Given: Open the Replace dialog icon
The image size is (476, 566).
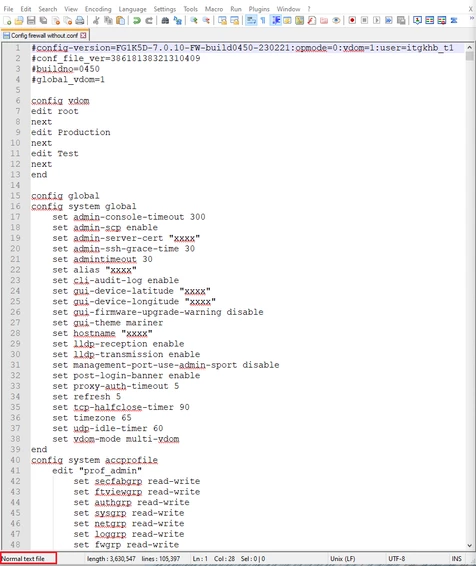Looking at the screenshot, I should tap(177, 21).
